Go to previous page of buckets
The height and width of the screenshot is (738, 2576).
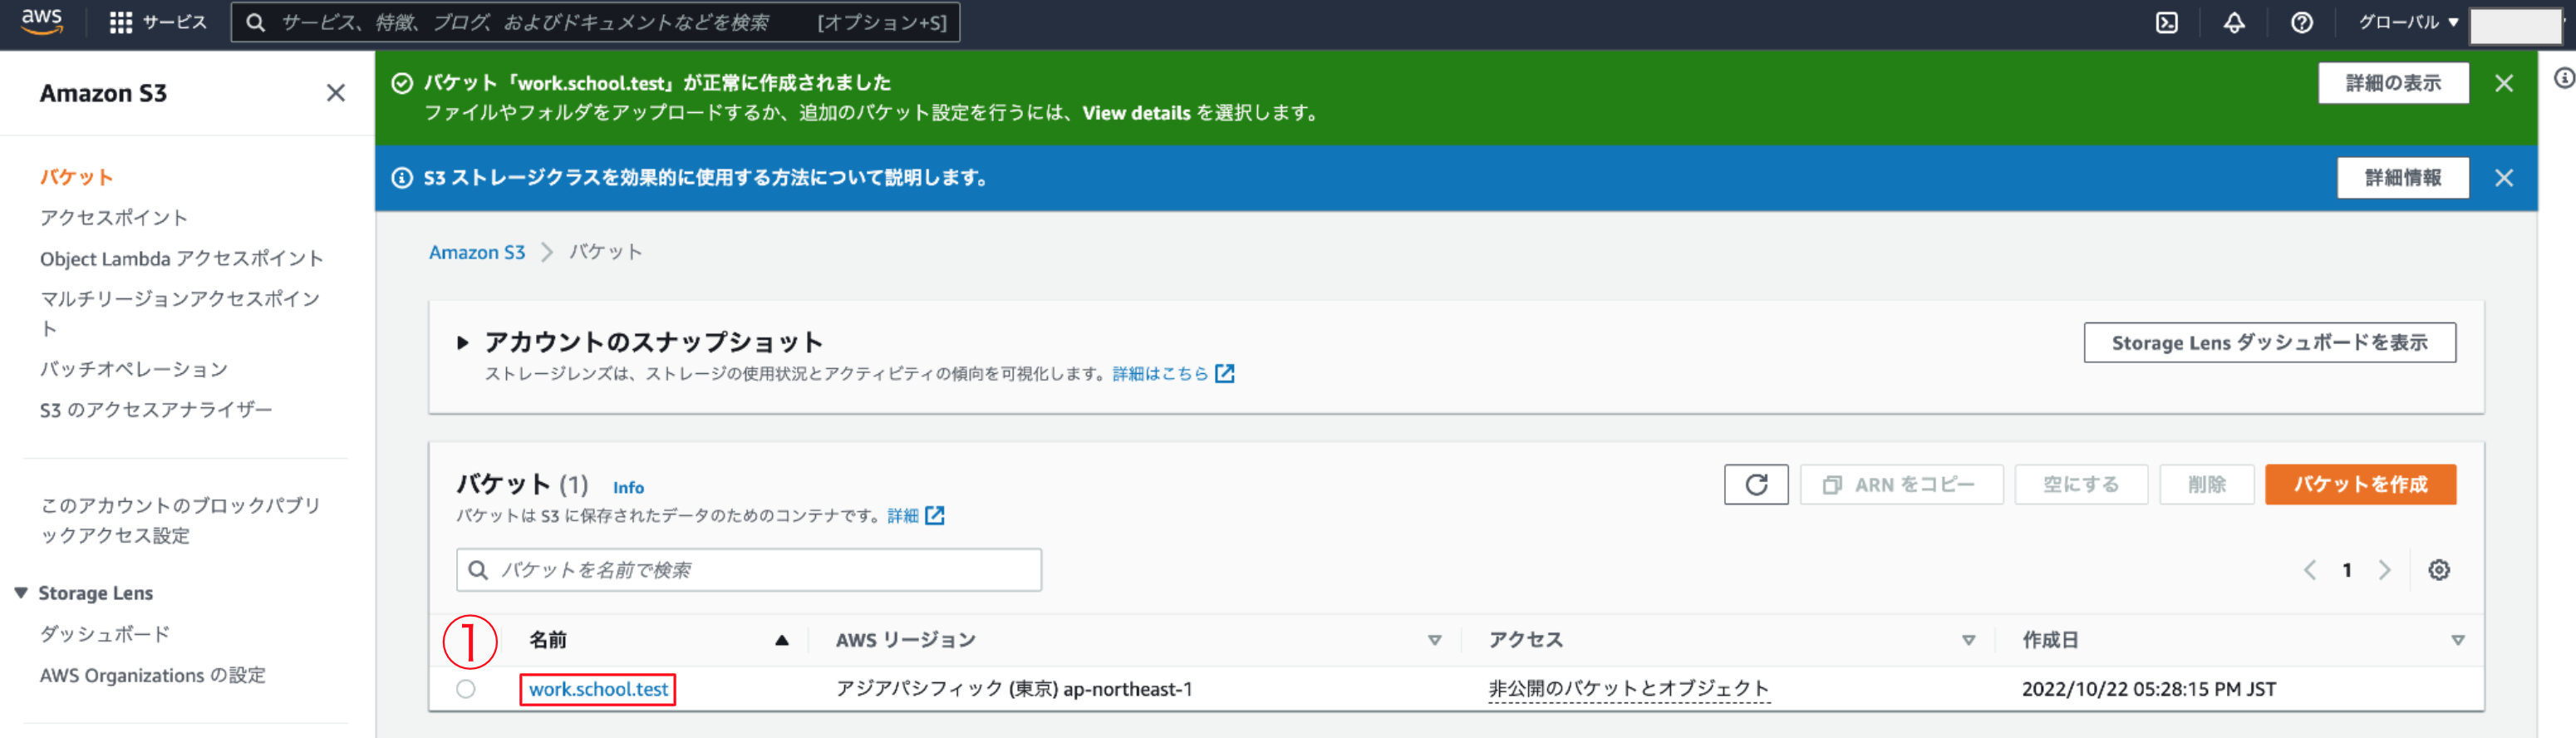click(x=2310, y=570)
